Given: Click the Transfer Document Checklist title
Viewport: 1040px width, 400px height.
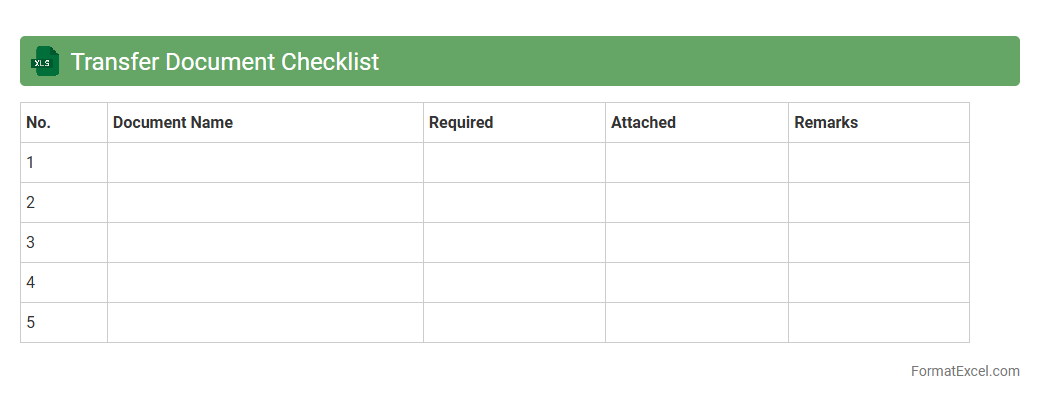Looking at the screenshot, I should 225,62.
